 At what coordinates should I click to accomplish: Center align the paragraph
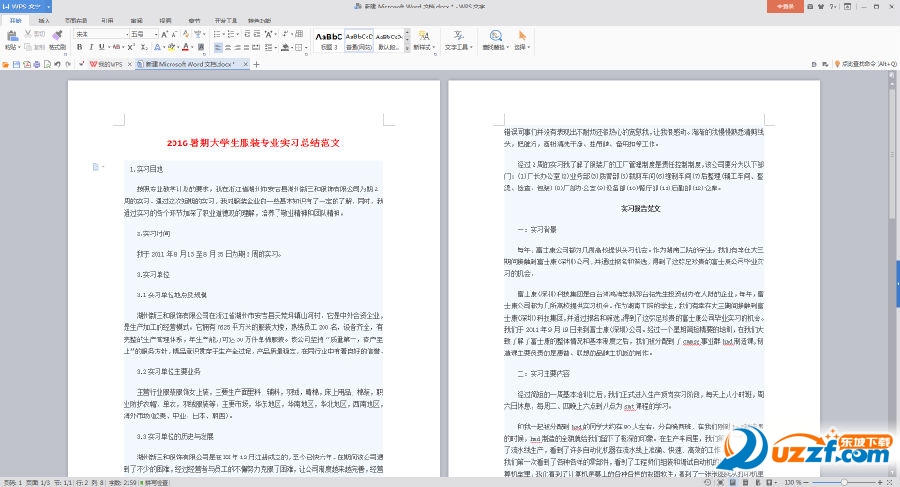pos(228,47)
